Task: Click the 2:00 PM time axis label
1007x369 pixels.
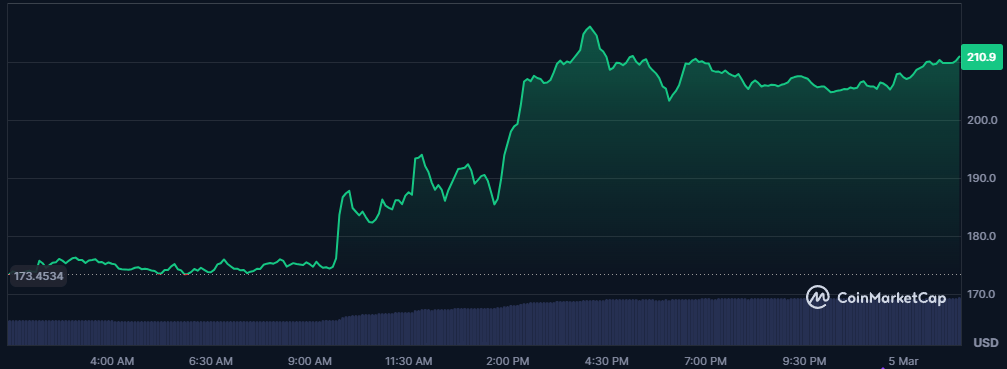Action: pyautogui.click(x=508, y=361)
